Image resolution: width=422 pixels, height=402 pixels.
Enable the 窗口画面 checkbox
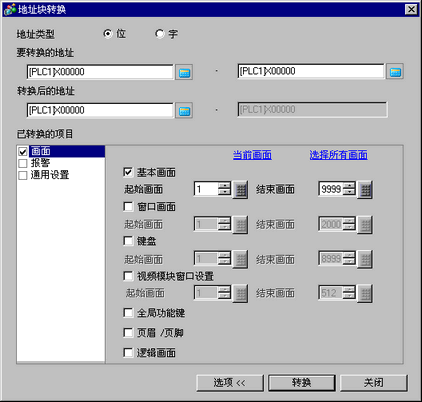pos(128,207)
